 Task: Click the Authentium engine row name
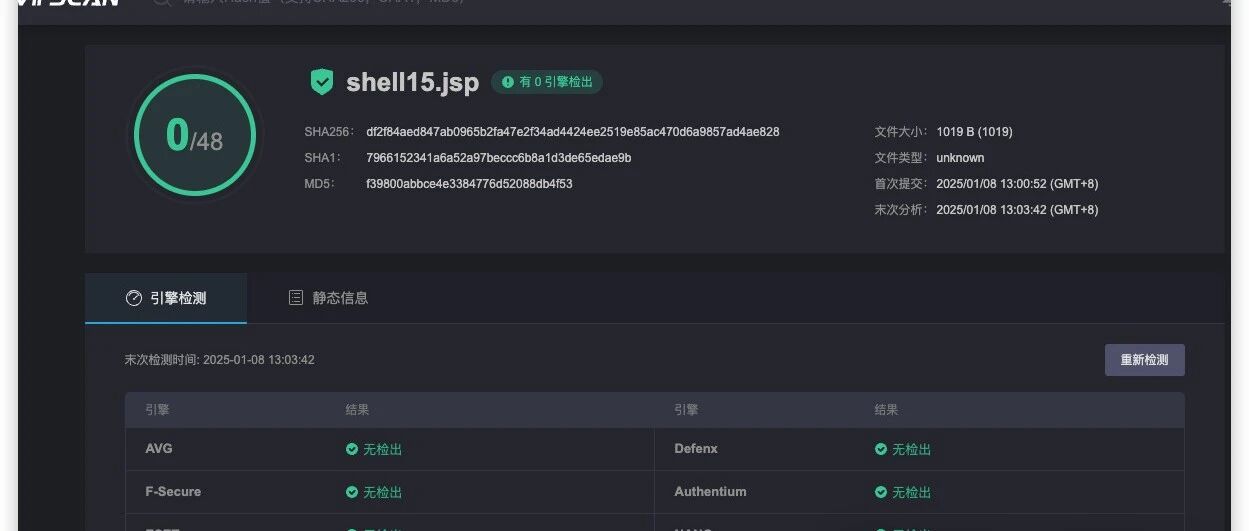(710, 492)
